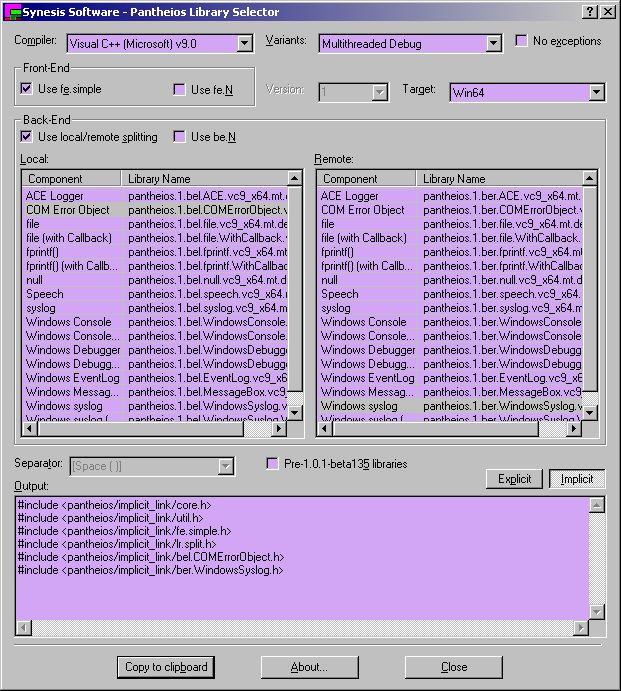
Task: Click Remote list horizontal scrollbar thumb
Action: (x=435, y=428)
